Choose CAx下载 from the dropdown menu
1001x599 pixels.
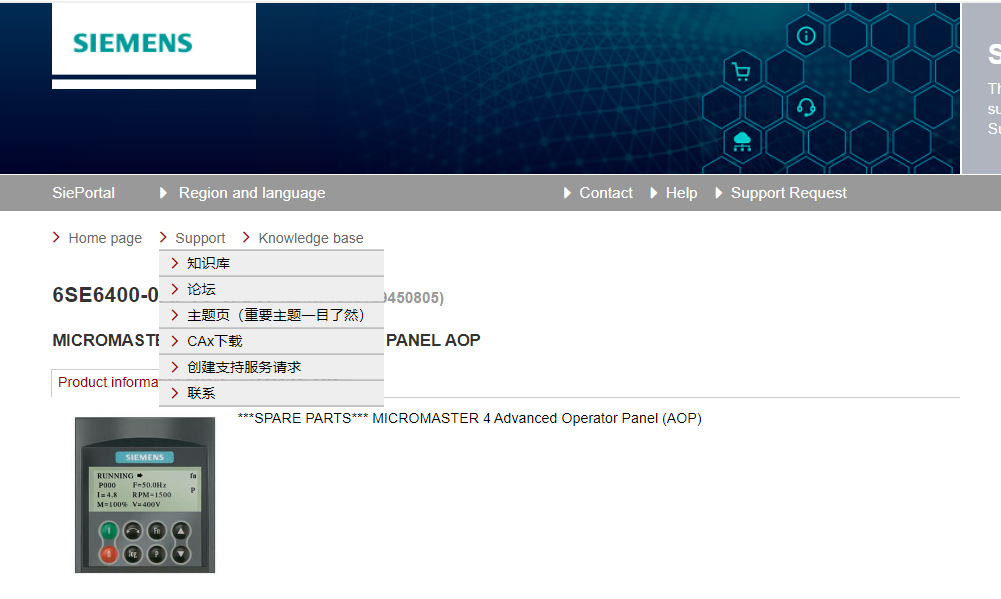214,341
